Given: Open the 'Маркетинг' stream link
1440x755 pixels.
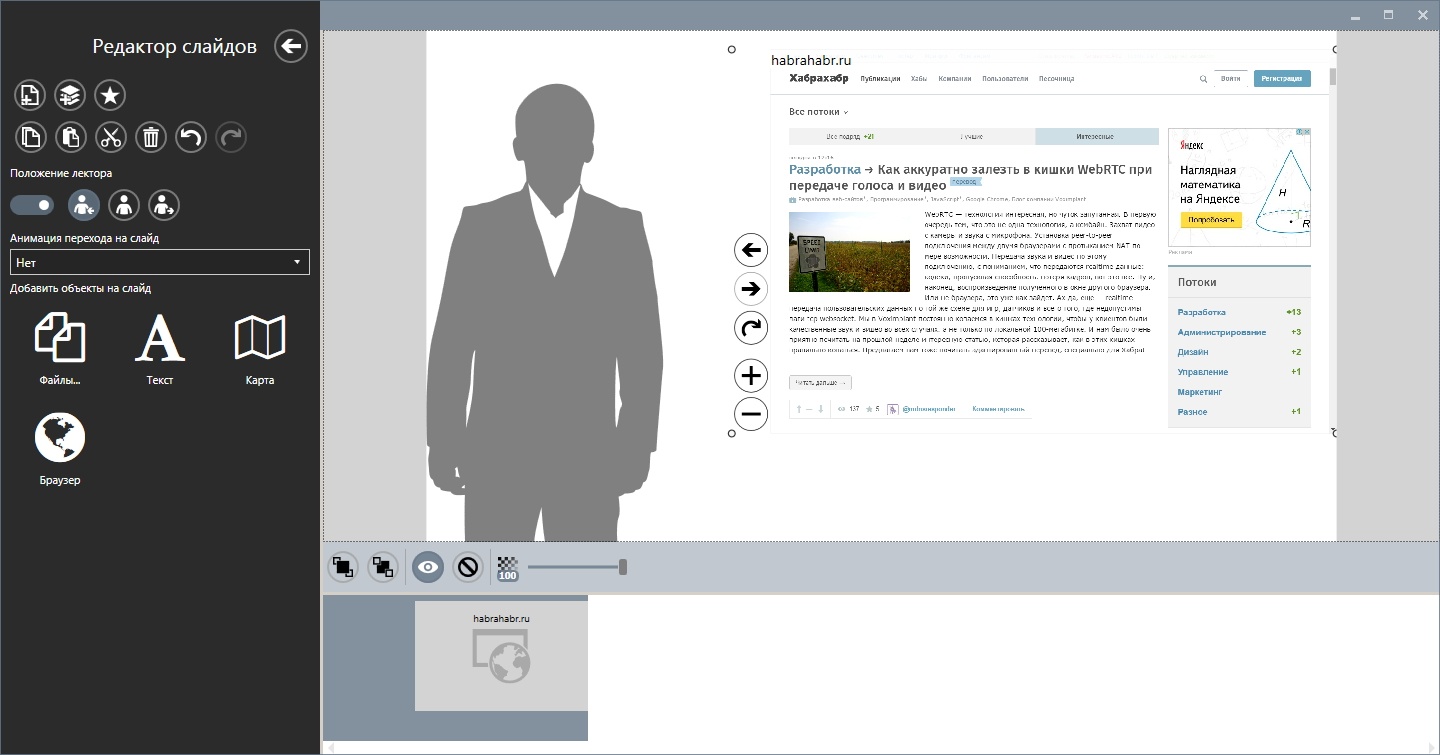Looking at the screenshot, I should 1200,392.
